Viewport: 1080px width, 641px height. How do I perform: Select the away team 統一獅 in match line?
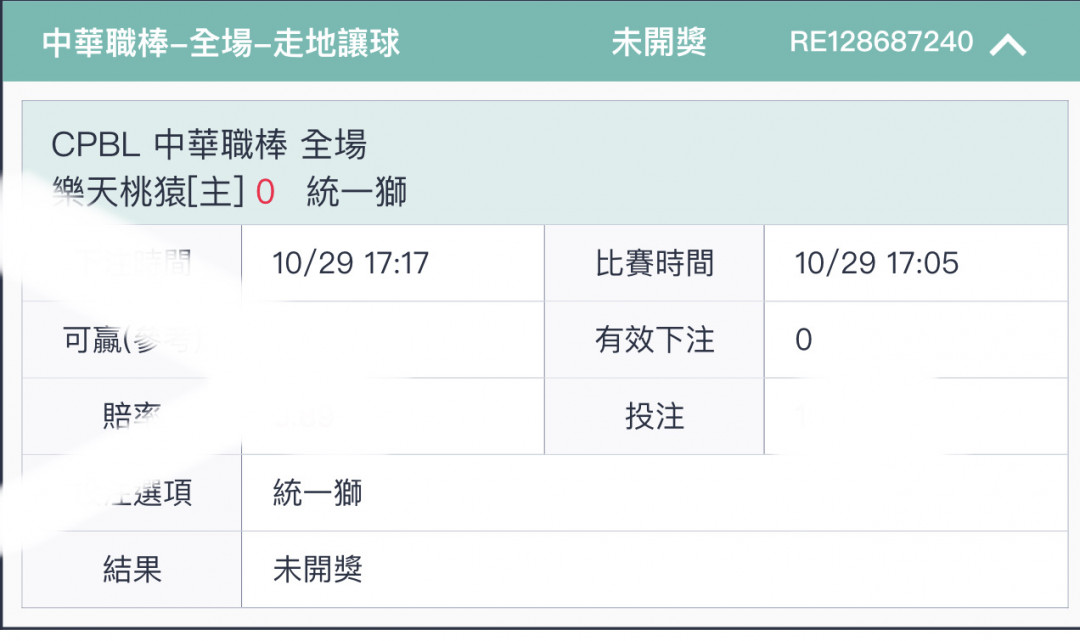pos(357,191)
